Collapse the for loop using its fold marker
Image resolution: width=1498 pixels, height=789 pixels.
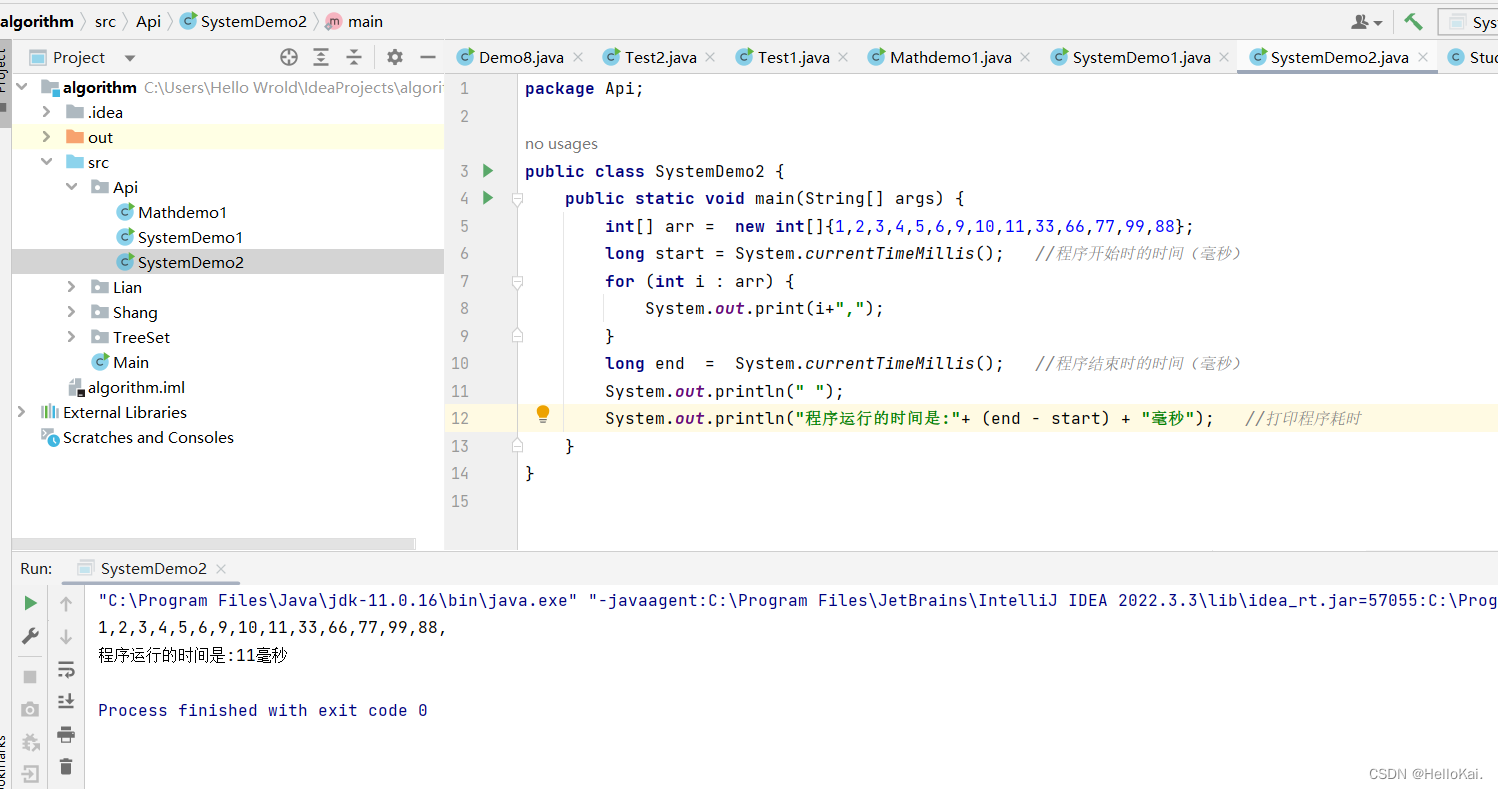click(x=517, y=282)
